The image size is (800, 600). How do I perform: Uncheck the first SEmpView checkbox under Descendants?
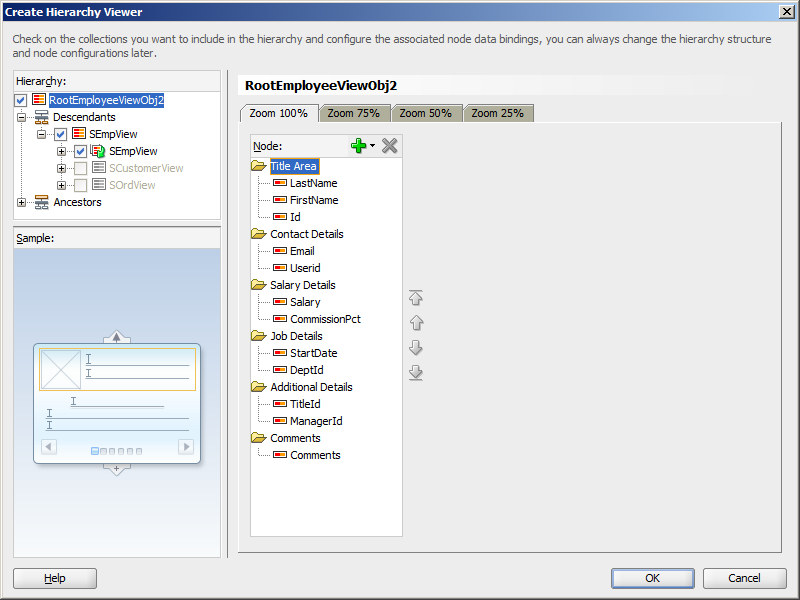[x=60, y=134]
